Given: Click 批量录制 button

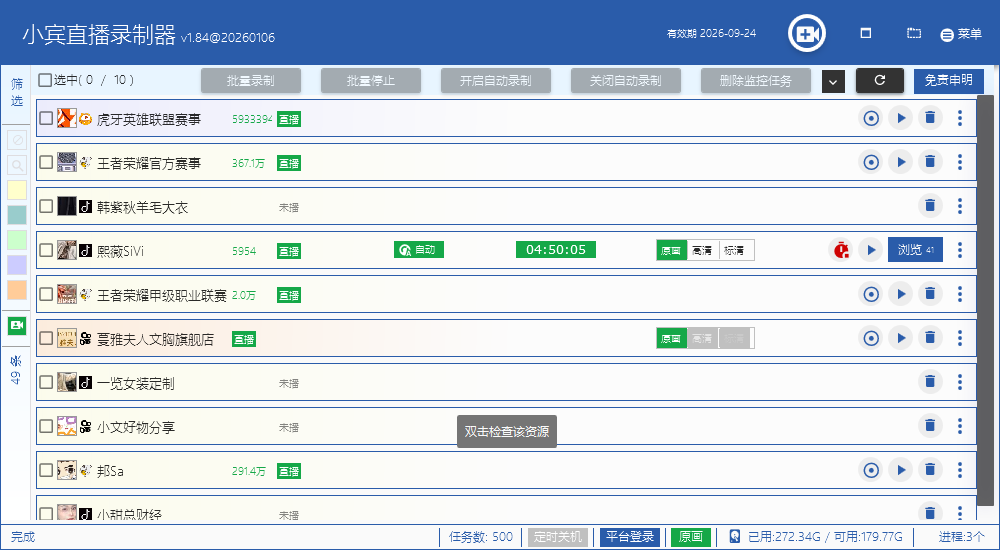Looking at the screenshot, I should pyautogui.click(x=251, y=81).
